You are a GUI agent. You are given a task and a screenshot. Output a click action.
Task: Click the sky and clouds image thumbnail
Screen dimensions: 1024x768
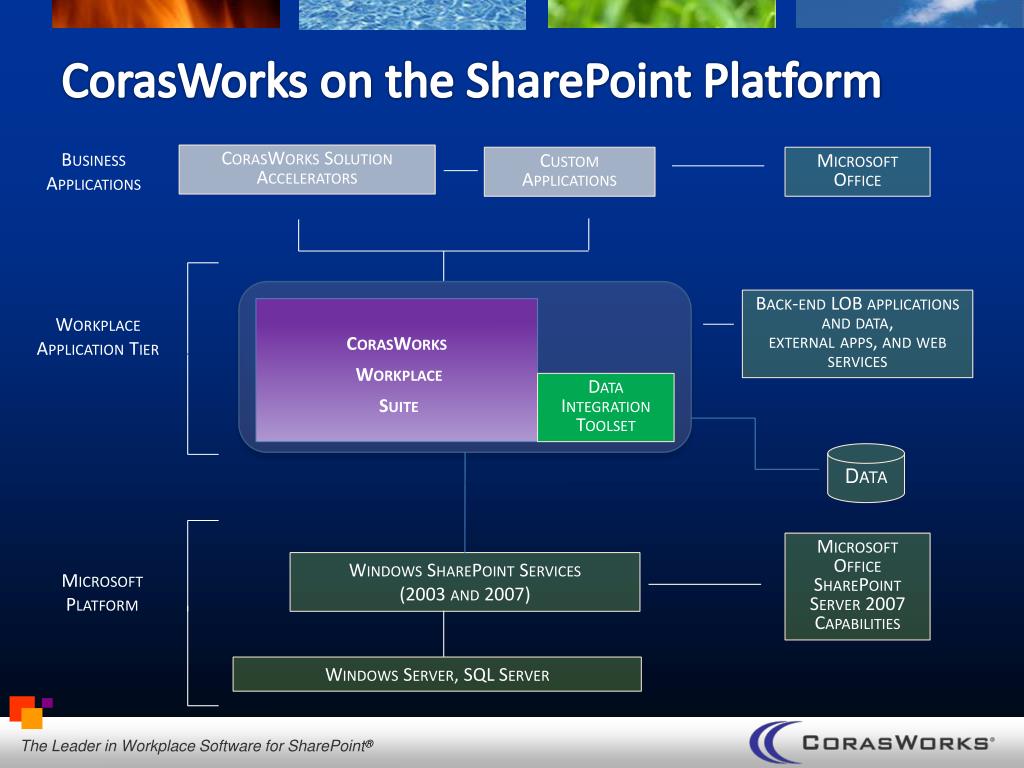910,14
